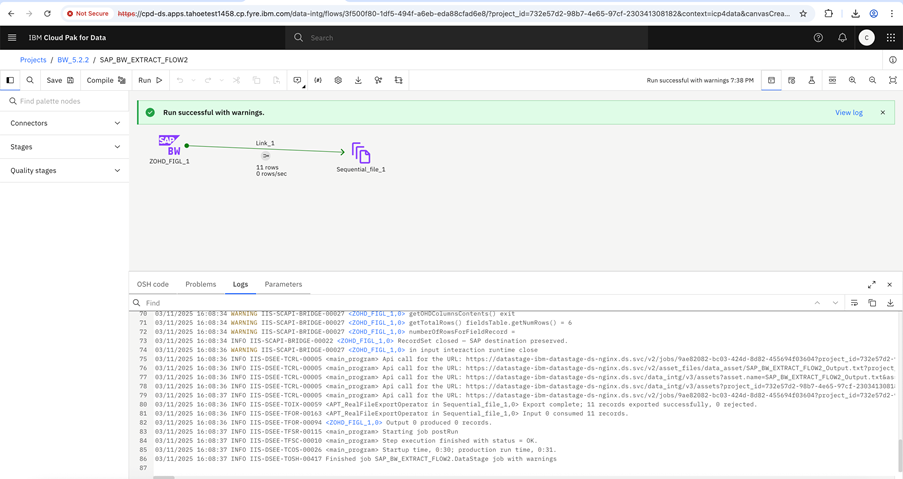
Task: Click browser reload button
Action: click(x=47, y=13)
